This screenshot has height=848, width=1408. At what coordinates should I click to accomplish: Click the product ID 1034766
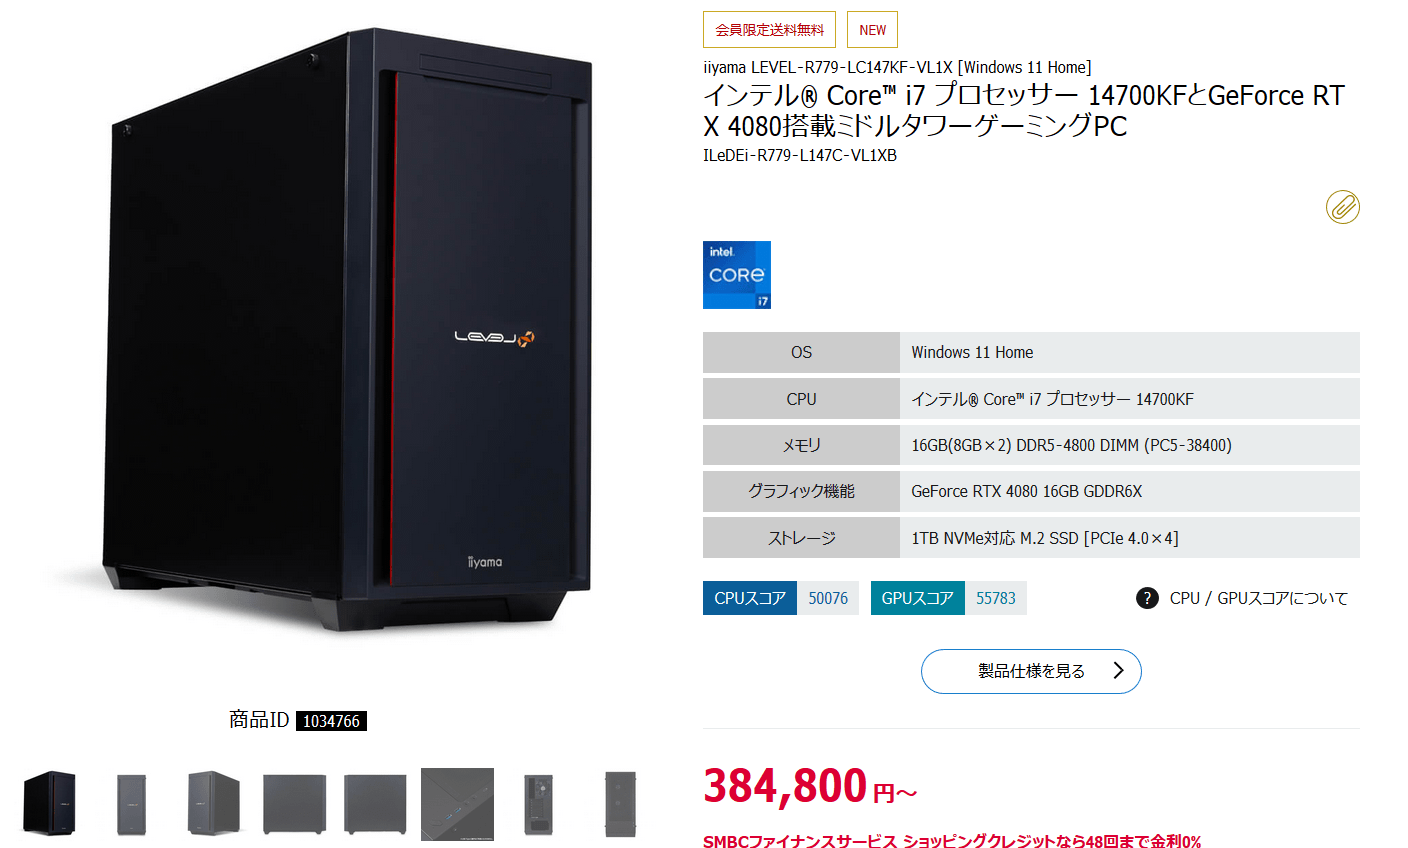pos(331,721)
